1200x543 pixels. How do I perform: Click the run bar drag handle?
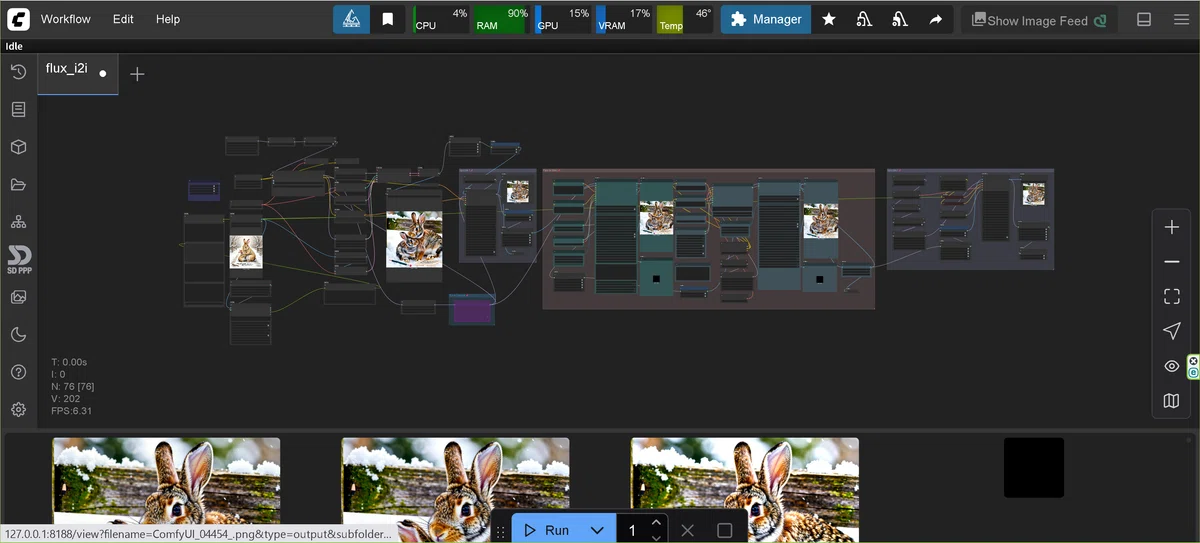[500, 533]
